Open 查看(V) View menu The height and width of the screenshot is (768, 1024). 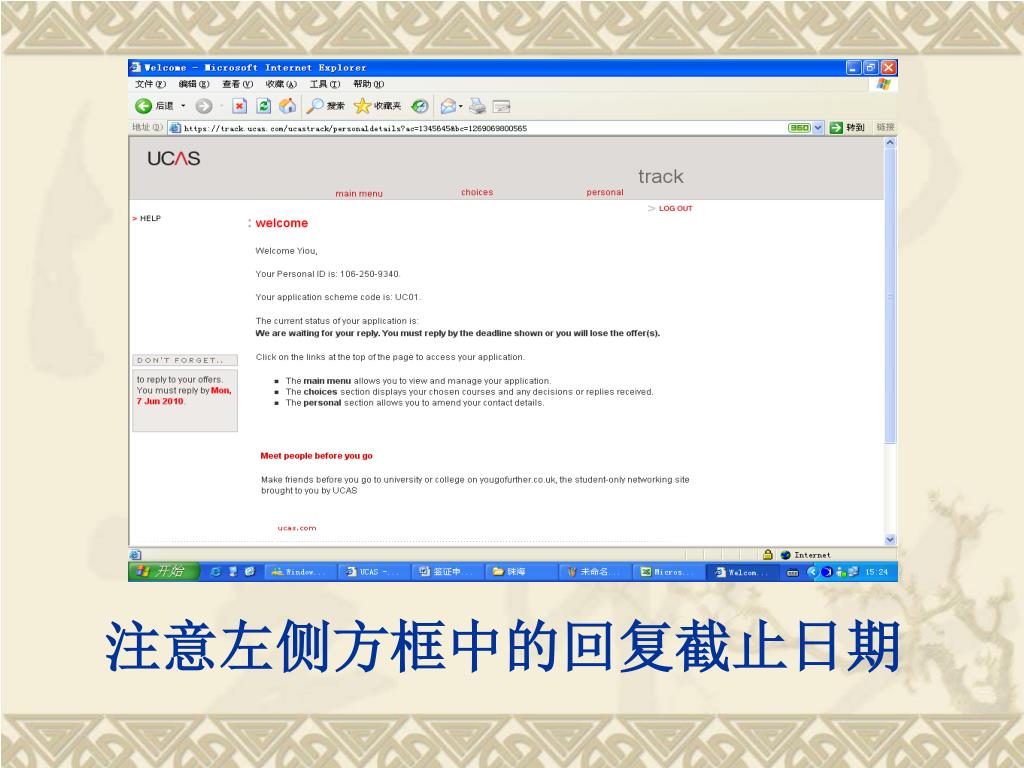237,84
